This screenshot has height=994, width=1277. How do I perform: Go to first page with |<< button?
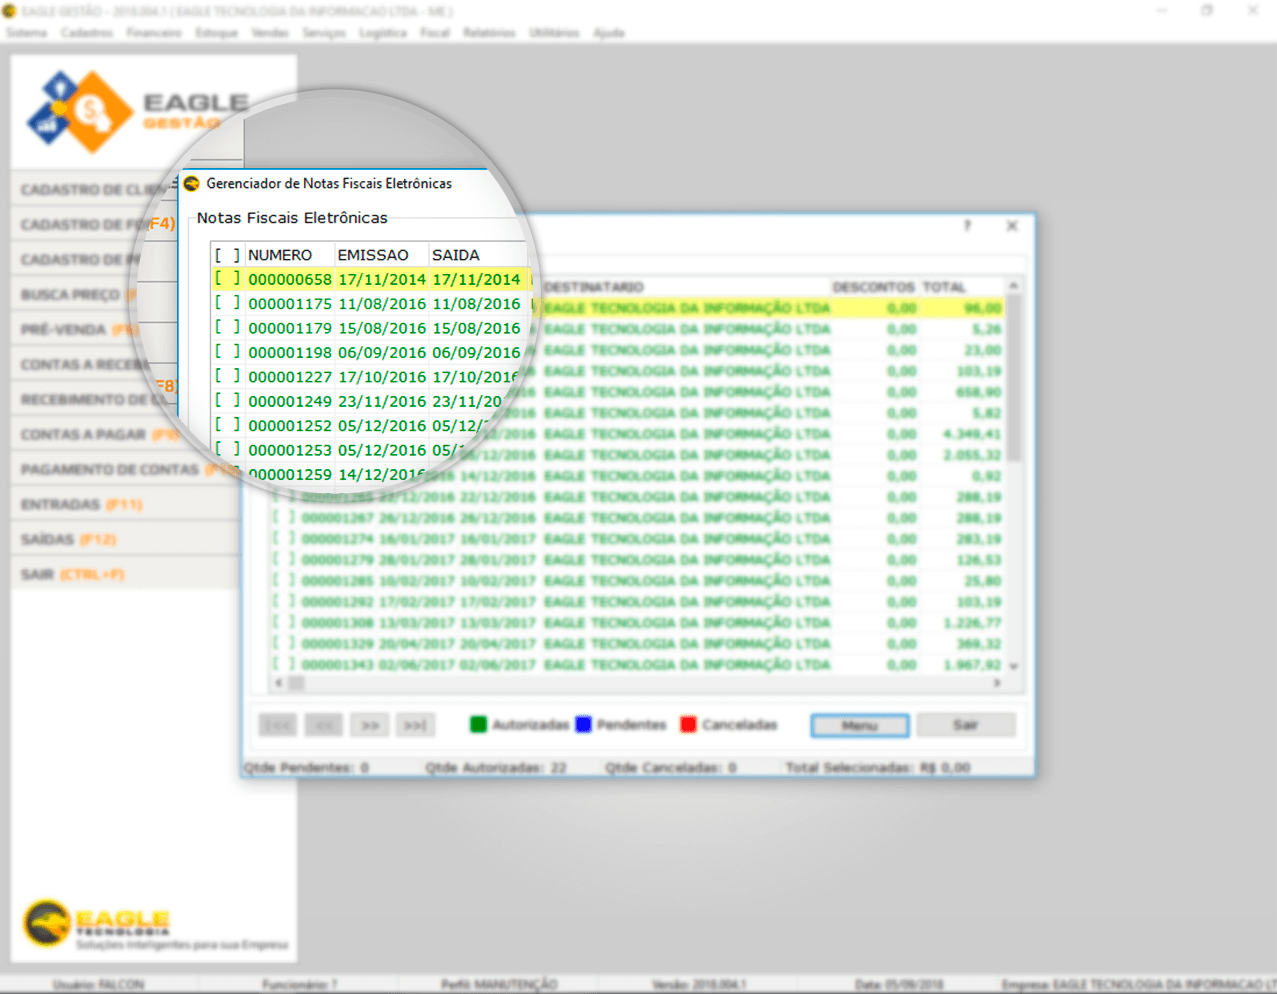[278, 725]
